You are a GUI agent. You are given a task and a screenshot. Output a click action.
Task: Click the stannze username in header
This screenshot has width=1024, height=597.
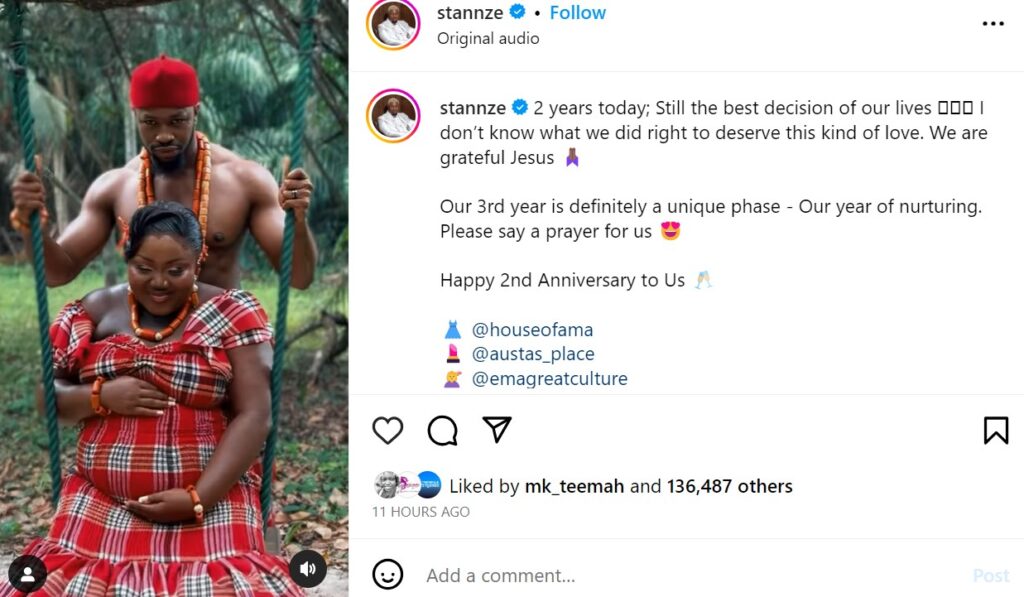470,13
